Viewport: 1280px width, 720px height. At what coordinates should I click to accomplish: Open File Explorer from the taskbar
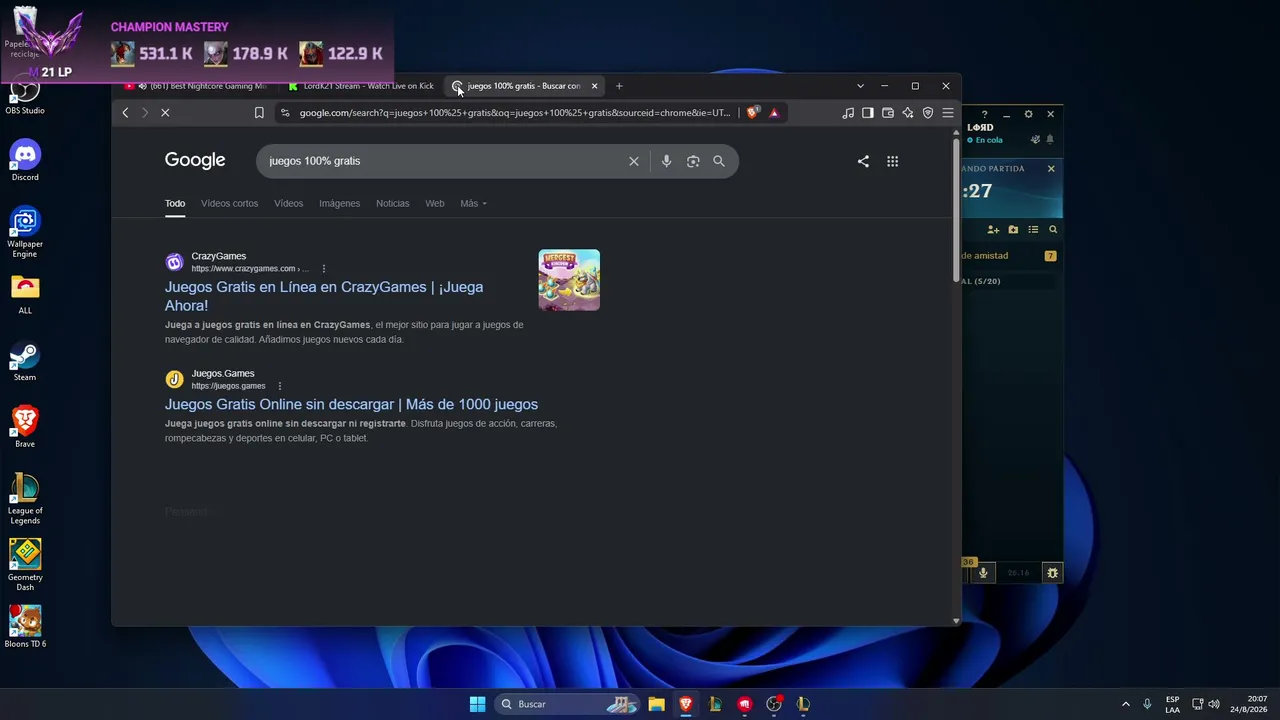pos(656,704)
